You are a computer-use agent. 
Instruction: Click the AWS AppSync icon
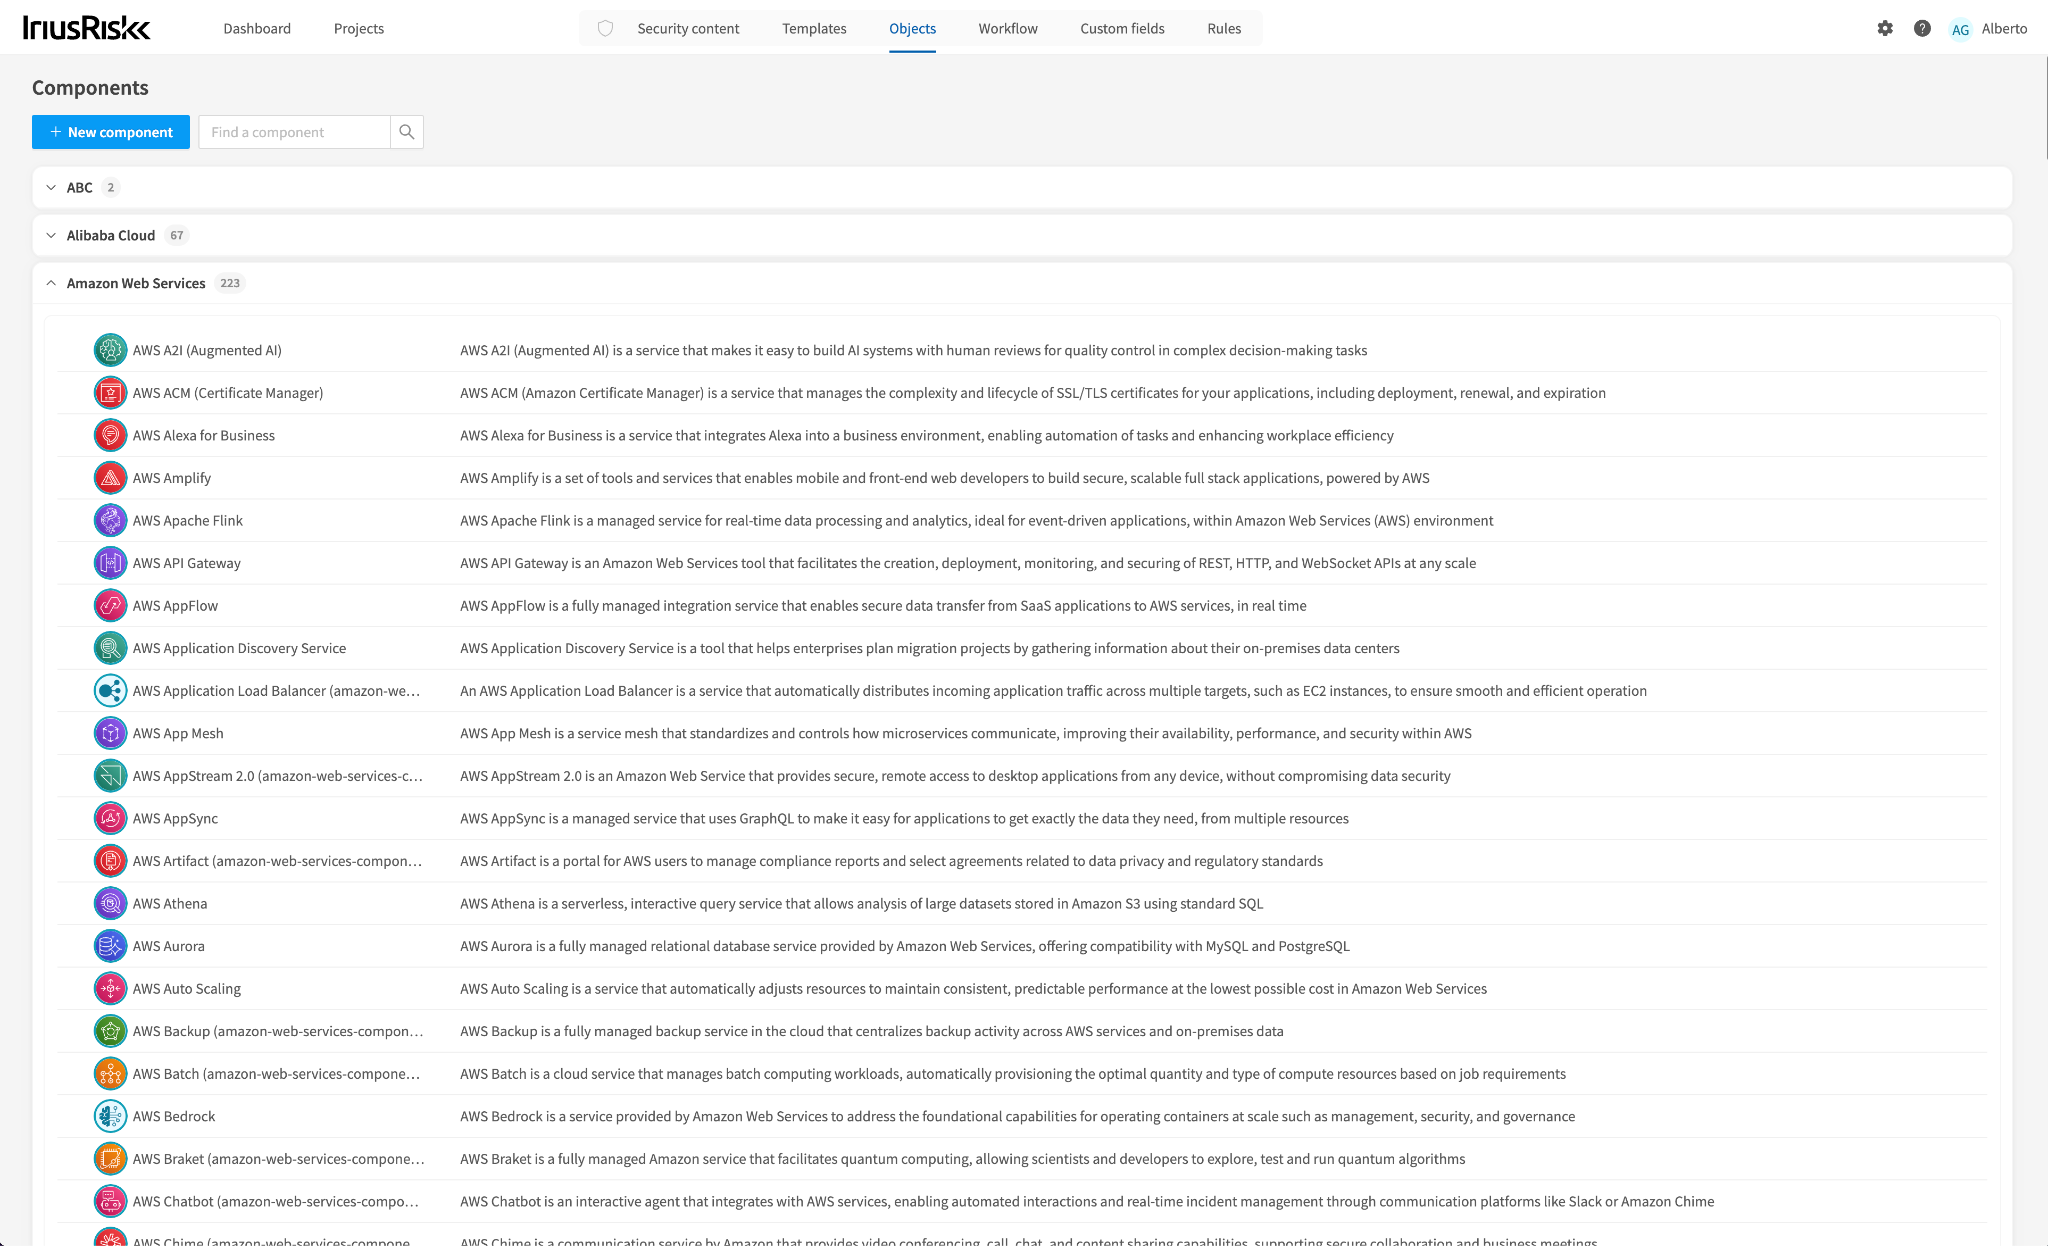[110, 818]
